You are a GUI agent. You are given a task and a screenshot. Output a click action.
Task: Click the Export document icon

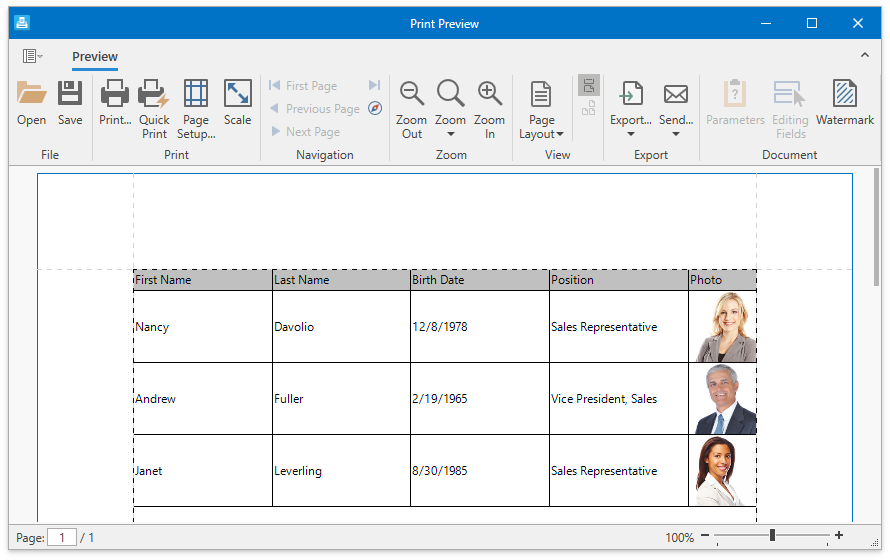click(x=631, y=94)
